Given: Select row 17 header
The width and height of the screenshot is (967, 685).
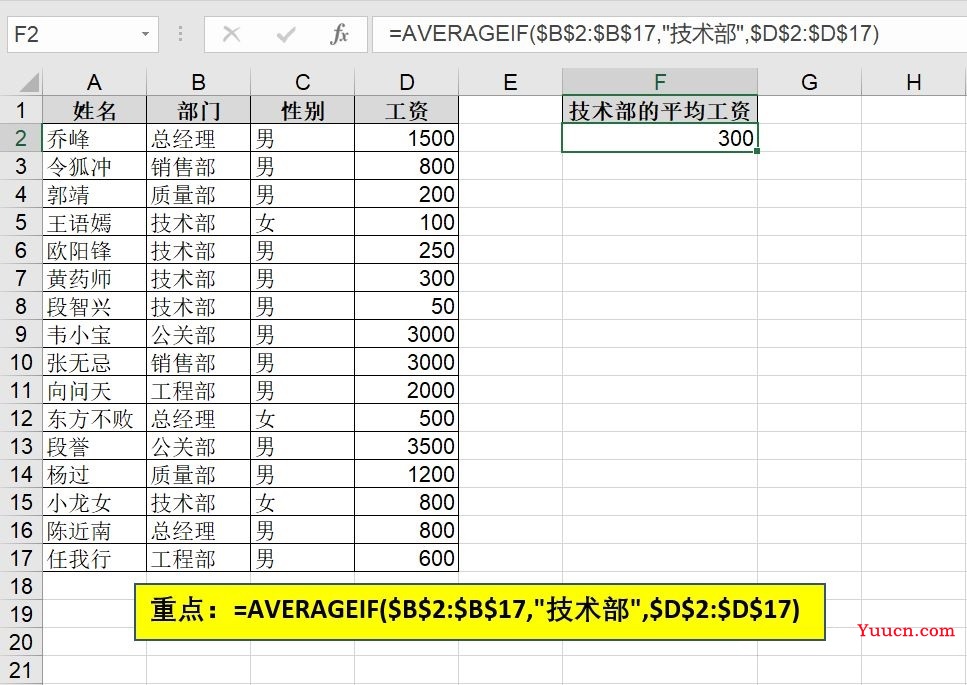Looking at the screenshot, I should [x=21, y=558].
